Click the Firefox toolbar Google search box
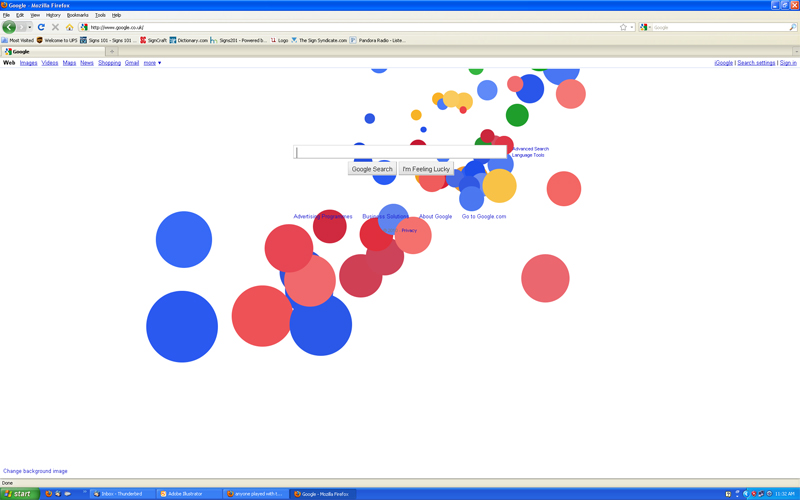The image size is (800, 500). click(720, 27)
